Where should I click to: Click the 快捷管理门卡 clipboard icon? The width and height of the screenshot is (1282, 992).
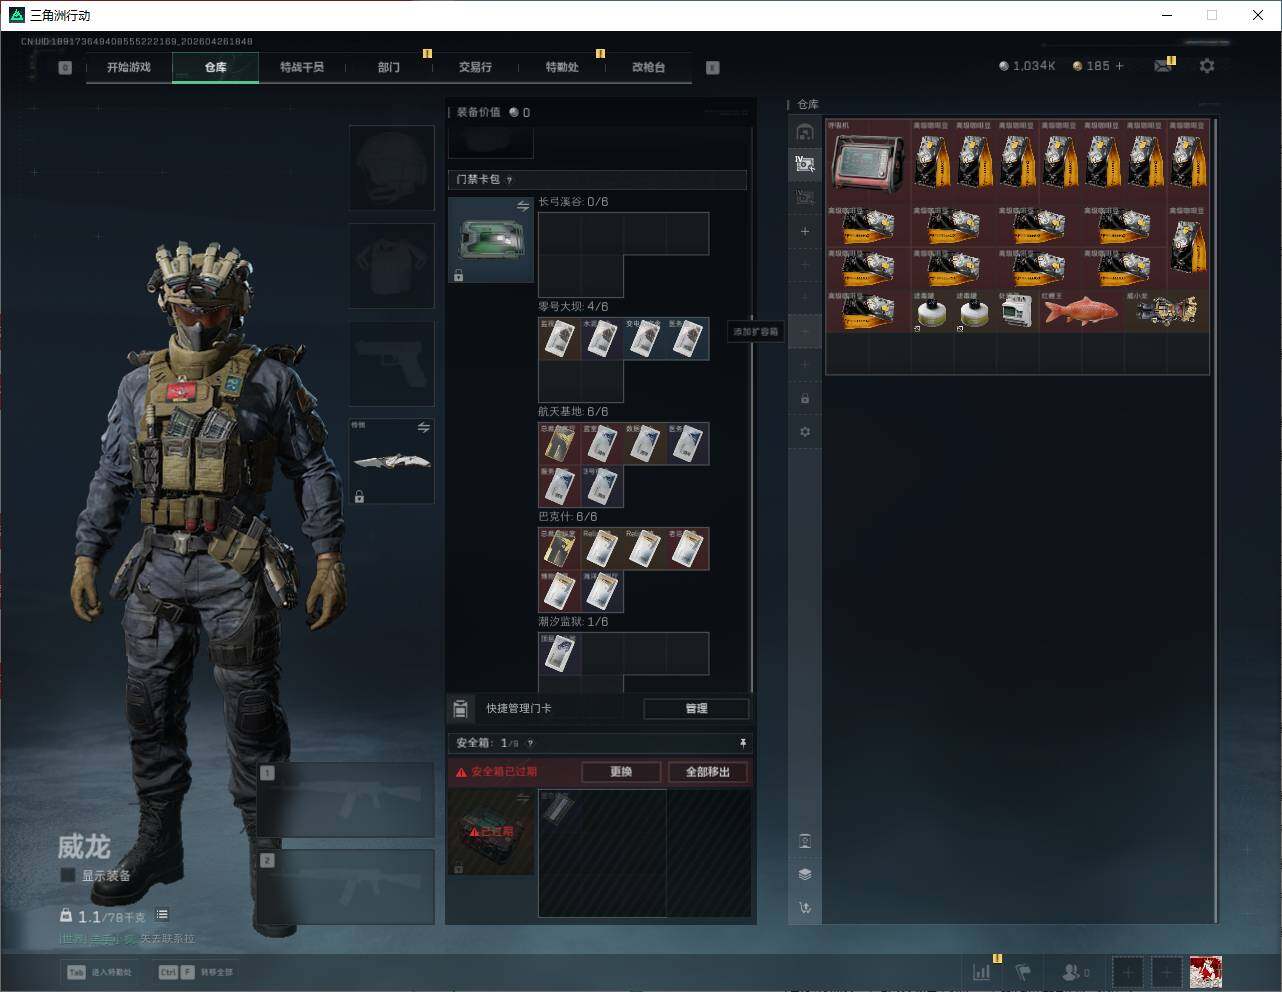point(460,708)
